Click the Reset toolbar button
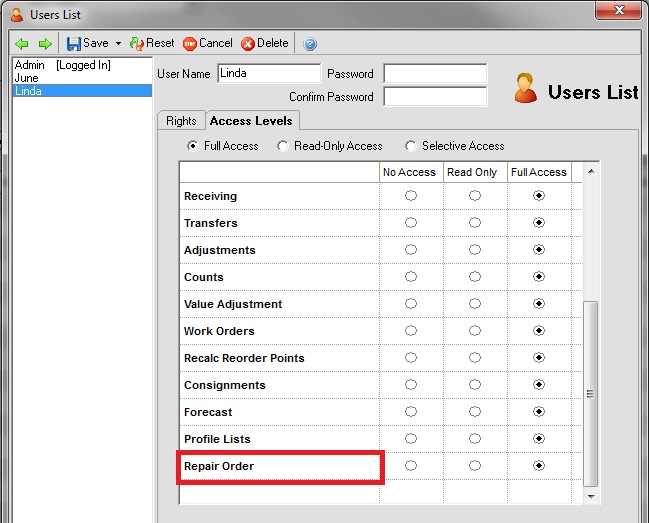The height and width of the screenshot is (523, 649). (152, 44)
